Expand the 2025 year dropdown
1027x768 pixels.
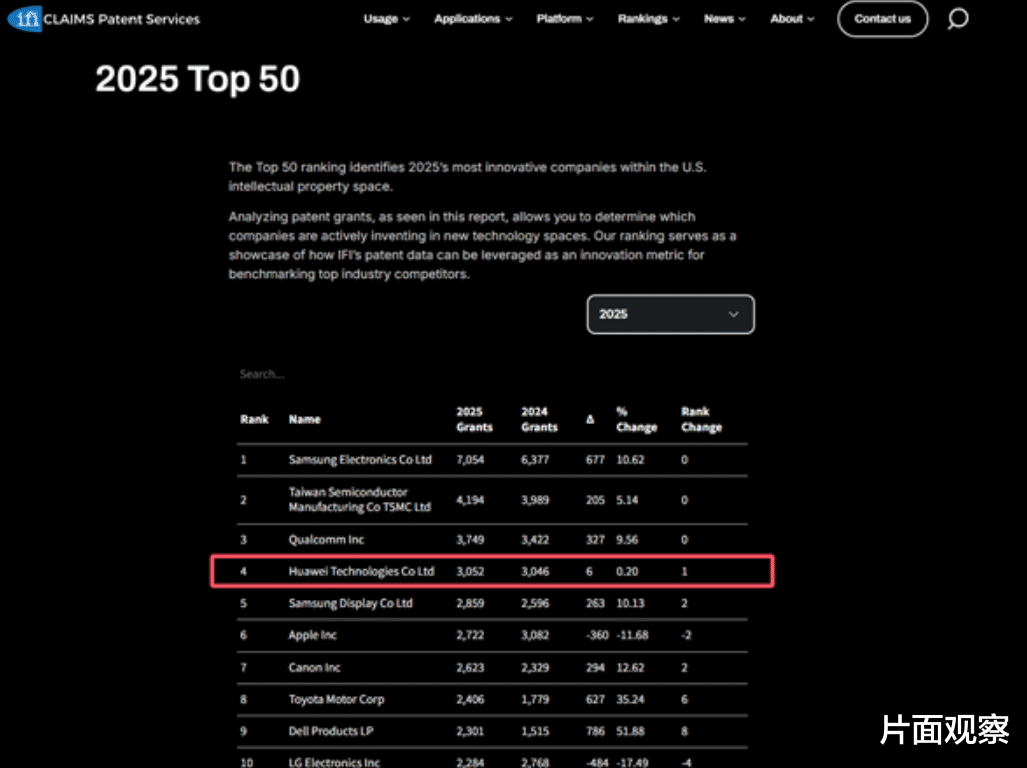point(670,314)
